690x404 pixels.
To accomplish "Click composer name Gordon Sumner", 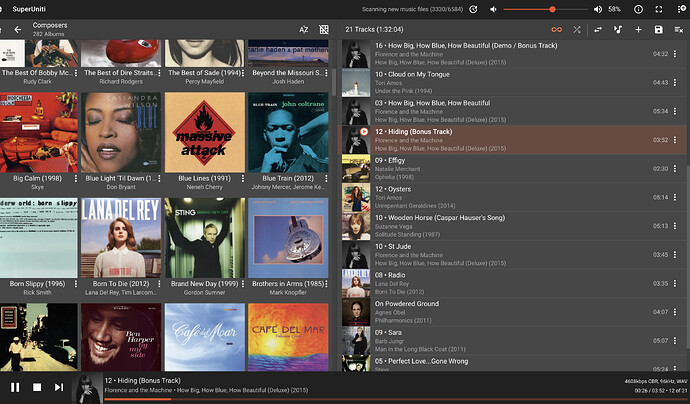I will point(205,292).
